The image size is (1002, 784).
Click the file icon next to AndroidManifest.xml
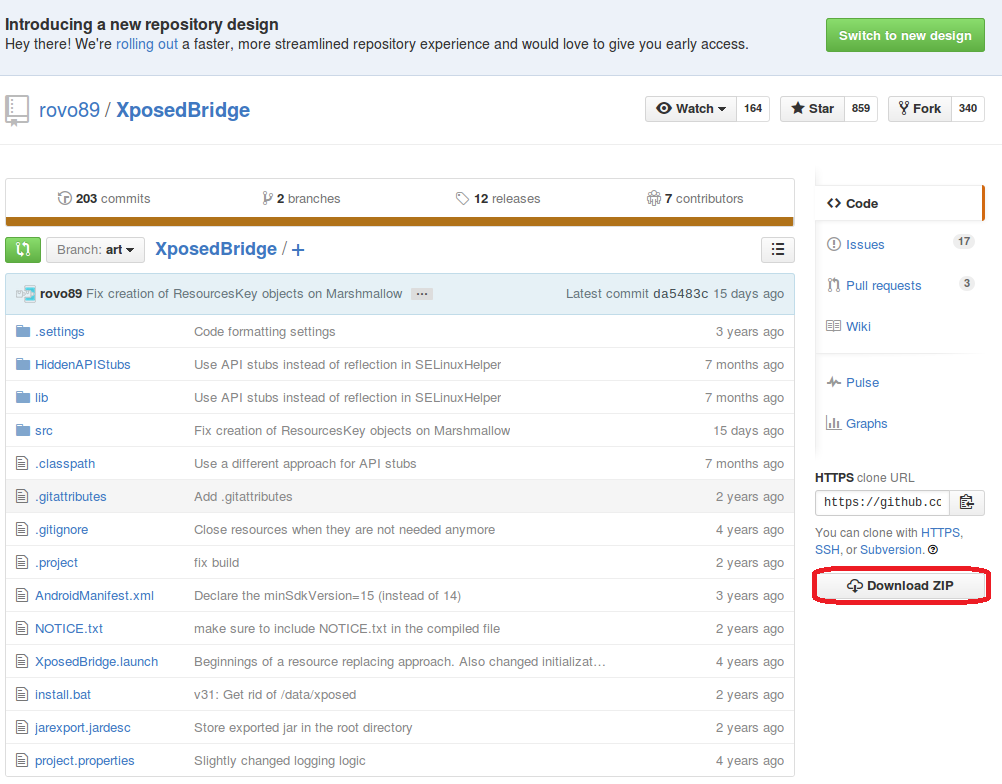pos(22,596)
